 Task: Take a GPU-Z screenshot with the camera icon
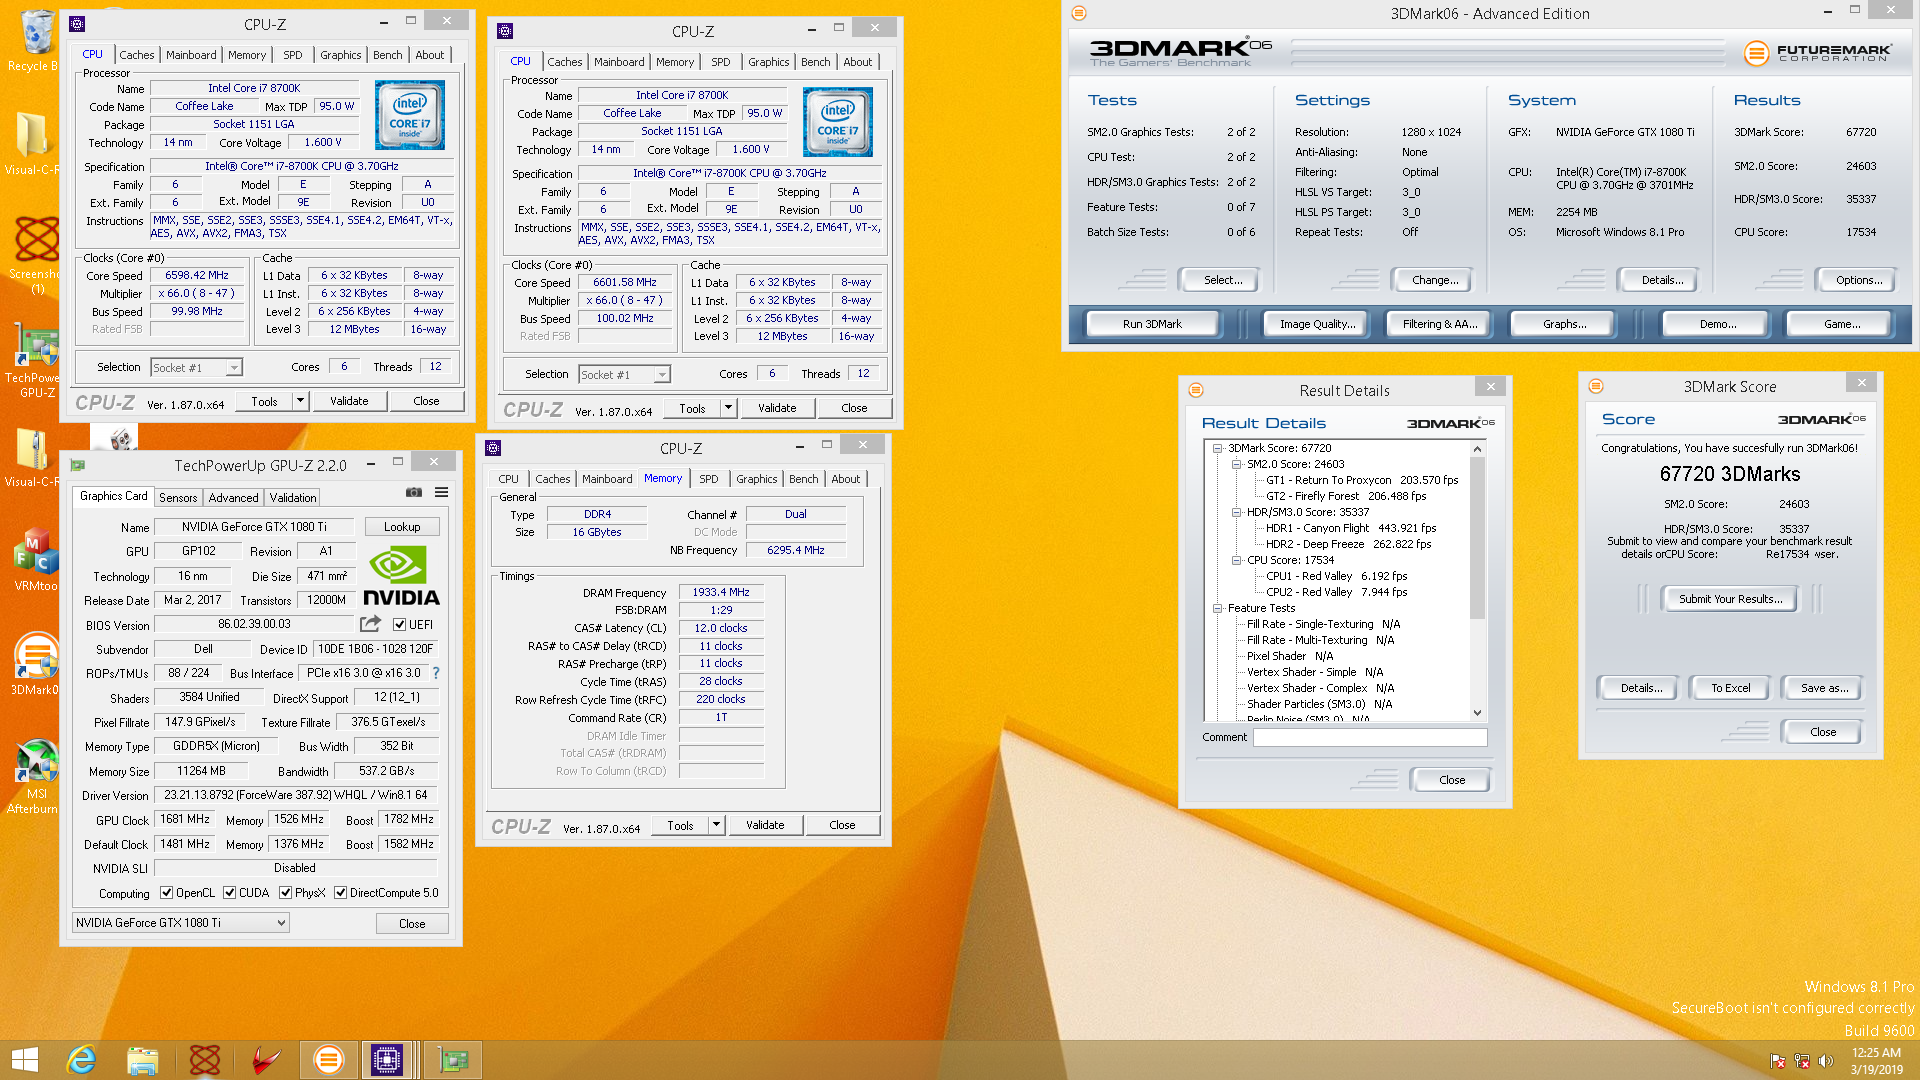point(413,492)
